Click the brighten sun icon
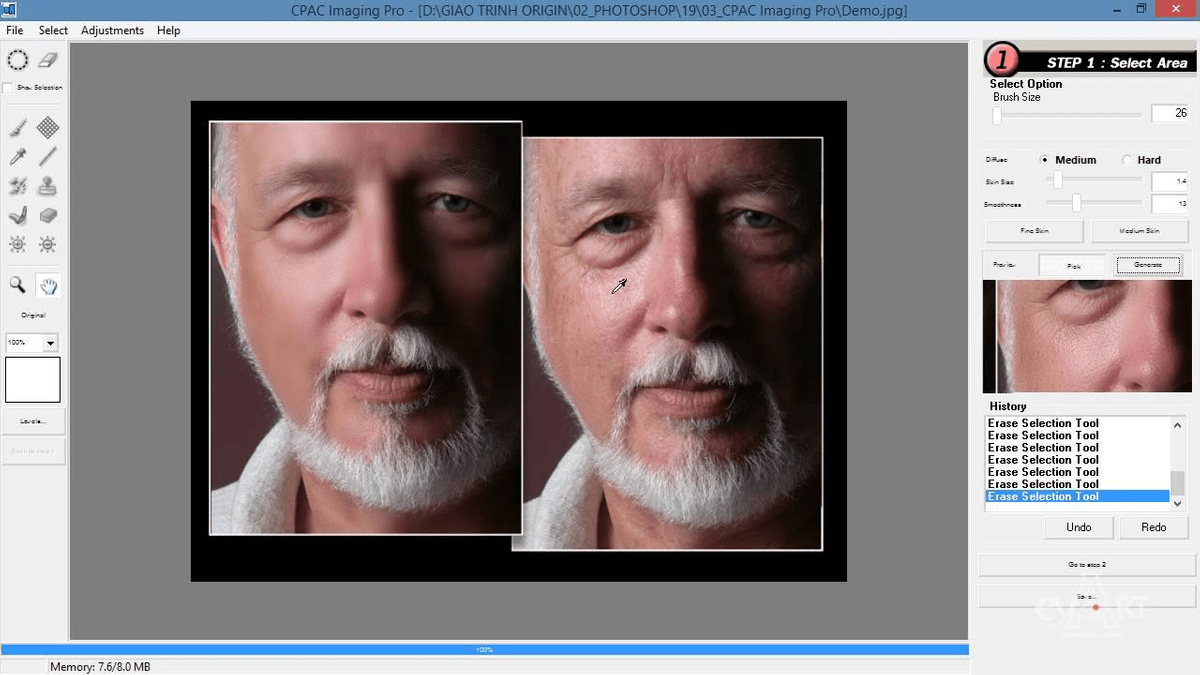 17,243
